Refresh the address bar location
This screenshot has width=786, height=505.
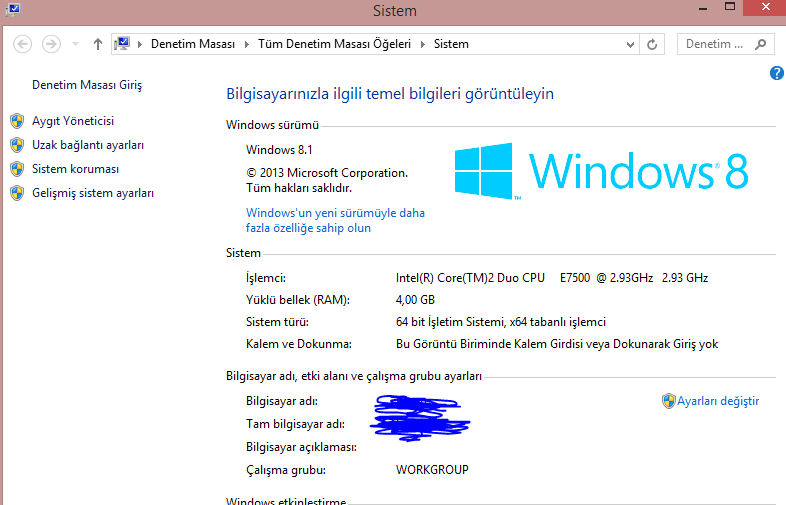653,44
